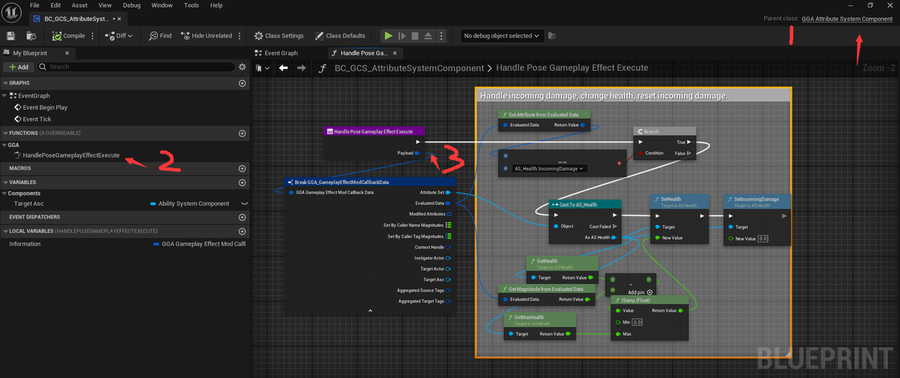Click the Add button in My Blueprint
This screenshot has height=378, width=900.
pos(18,67)
